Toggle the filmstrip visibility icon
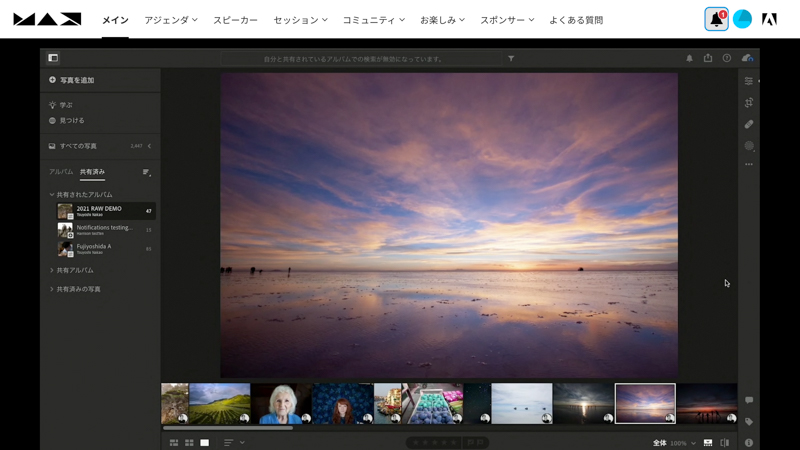This screenshot has height=450, width=800. click(708, 443)
